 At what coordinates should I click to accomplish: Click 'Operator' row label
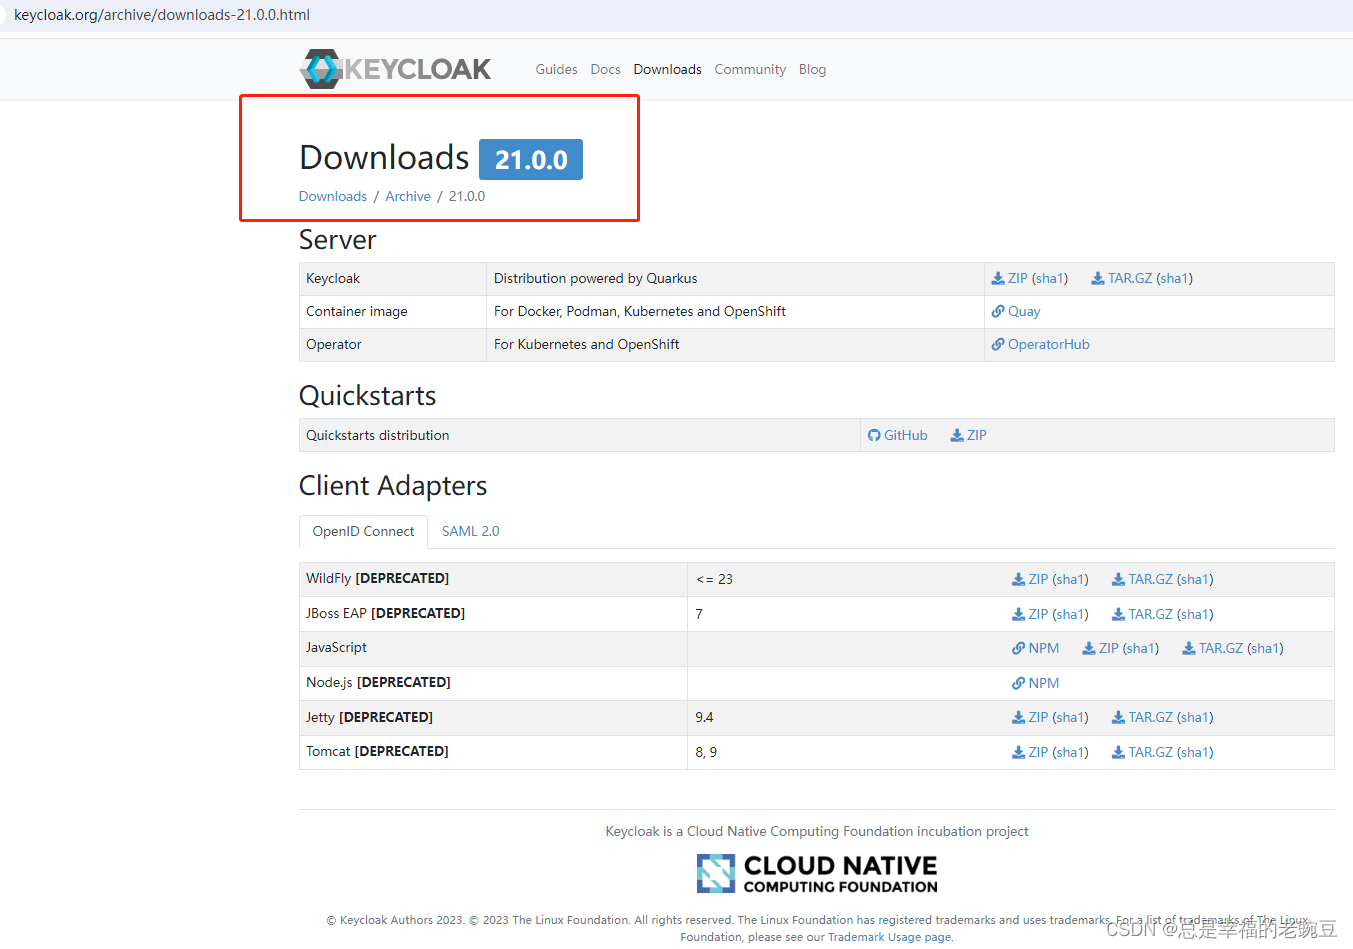pos(334,344)
